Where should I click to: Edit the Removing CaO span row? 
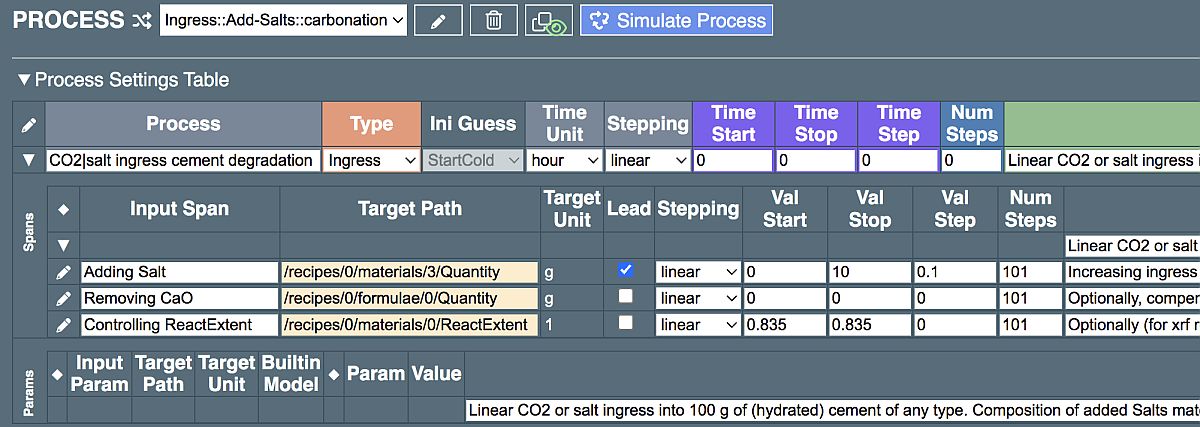coord(63,298)
